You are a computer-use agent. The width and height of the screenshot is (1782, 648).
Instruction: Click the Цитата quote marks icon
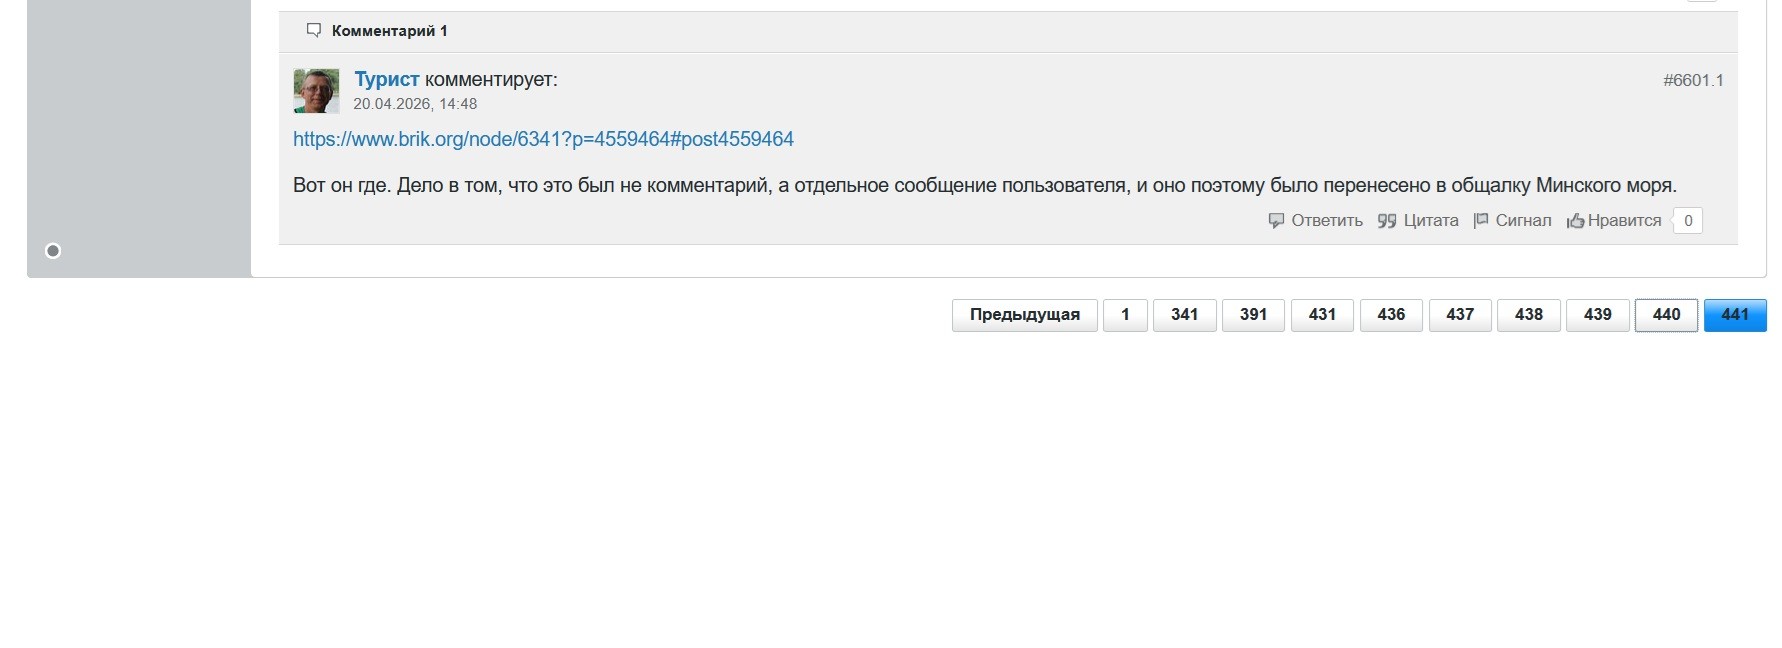[1387, 221]
